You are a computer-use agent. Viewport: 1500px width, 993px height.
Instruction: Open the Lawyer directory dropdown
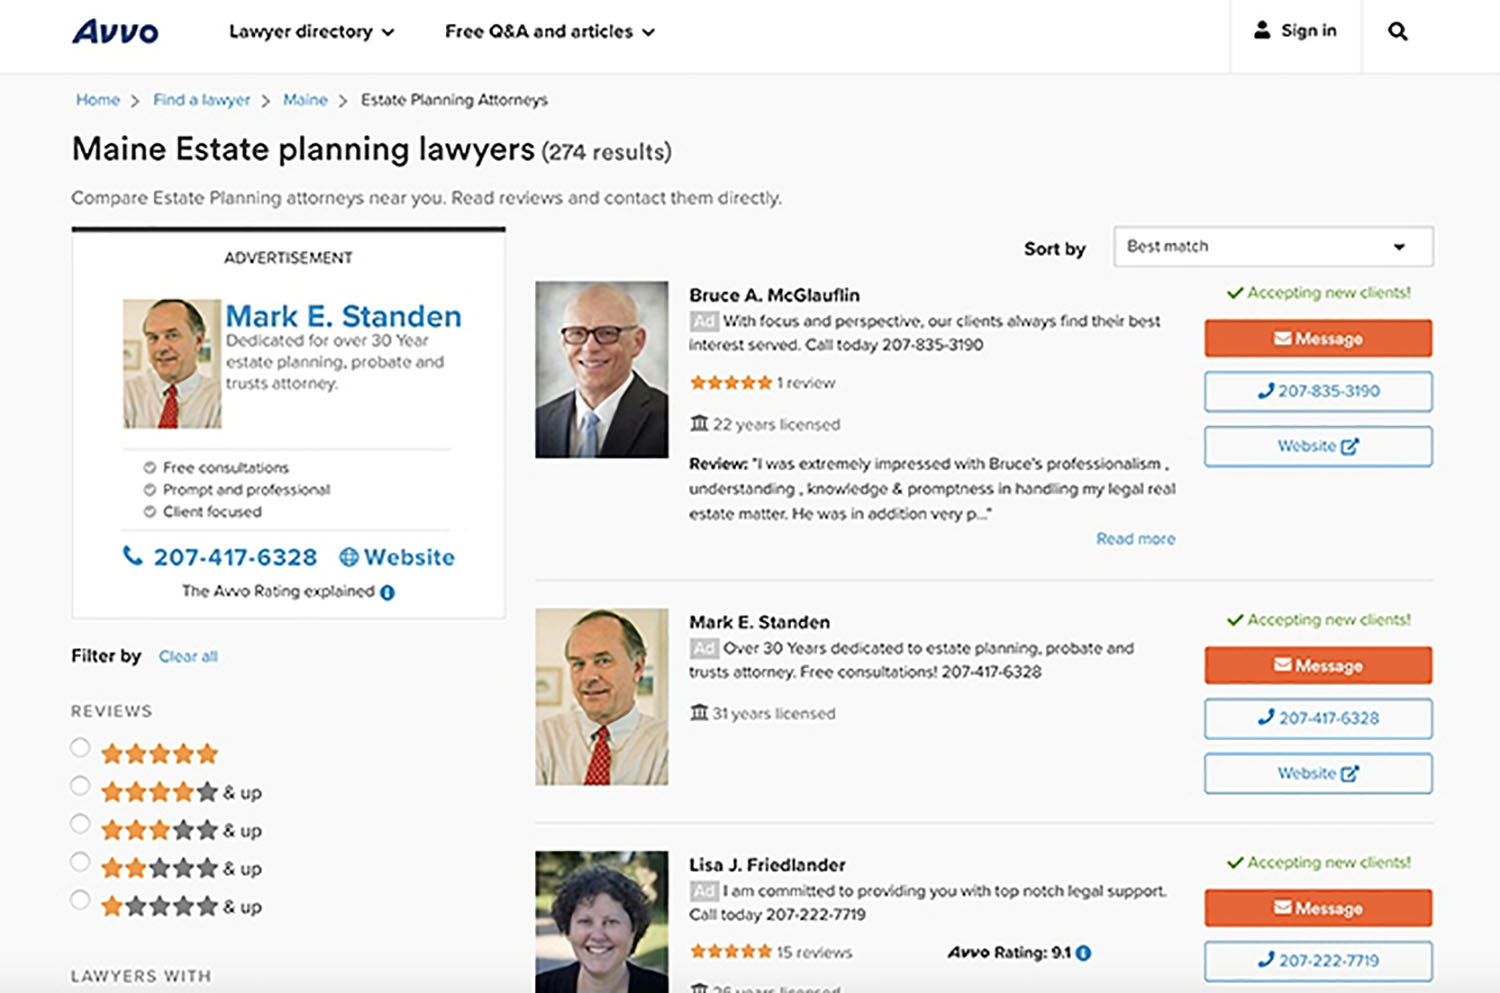[x=310, y=31]
